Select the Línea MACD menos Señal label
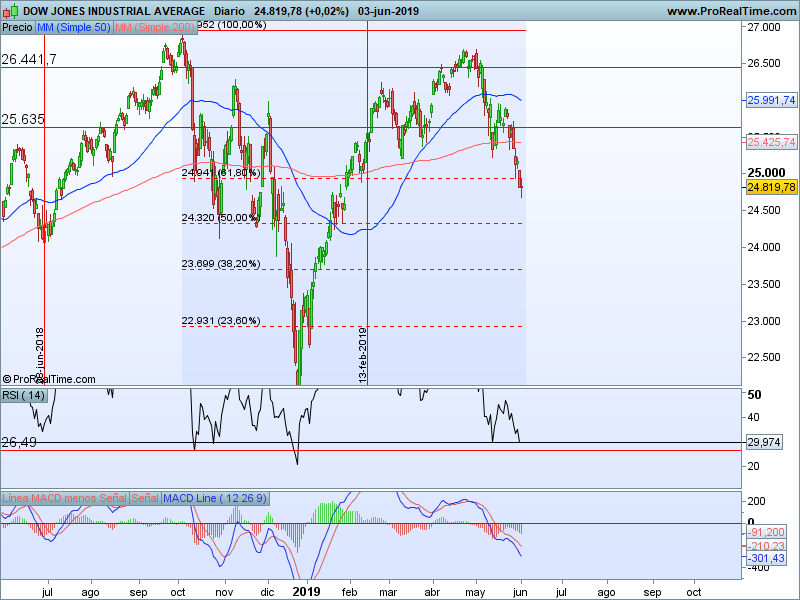The width and height of the screenshot is (800, 600). (x=64, y=498)
